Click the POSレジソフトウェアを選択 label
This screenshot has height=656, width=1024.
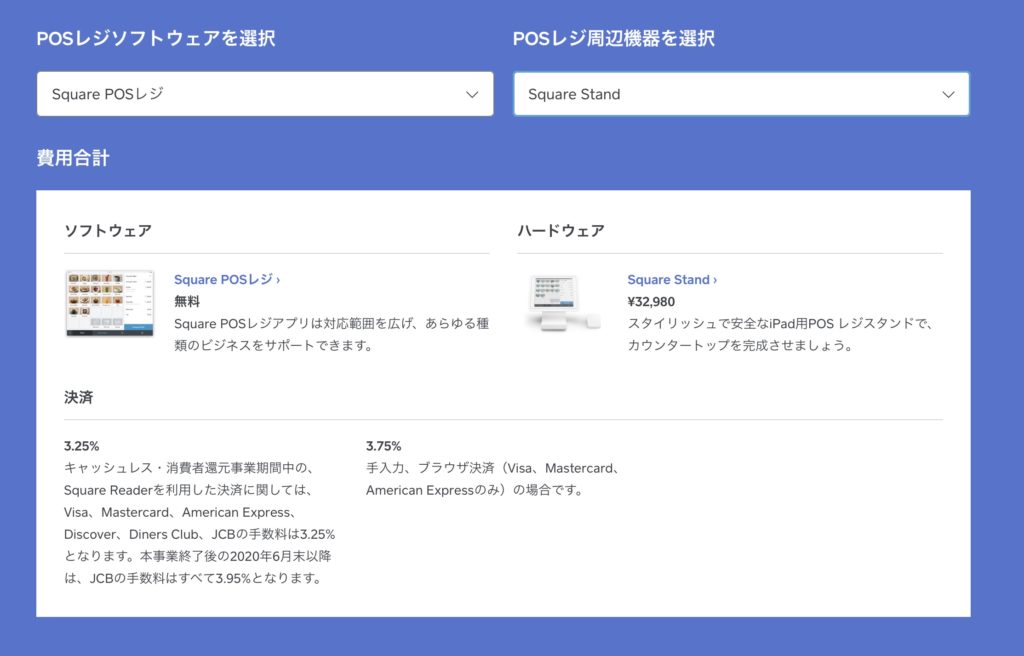[x=155, y=39]
